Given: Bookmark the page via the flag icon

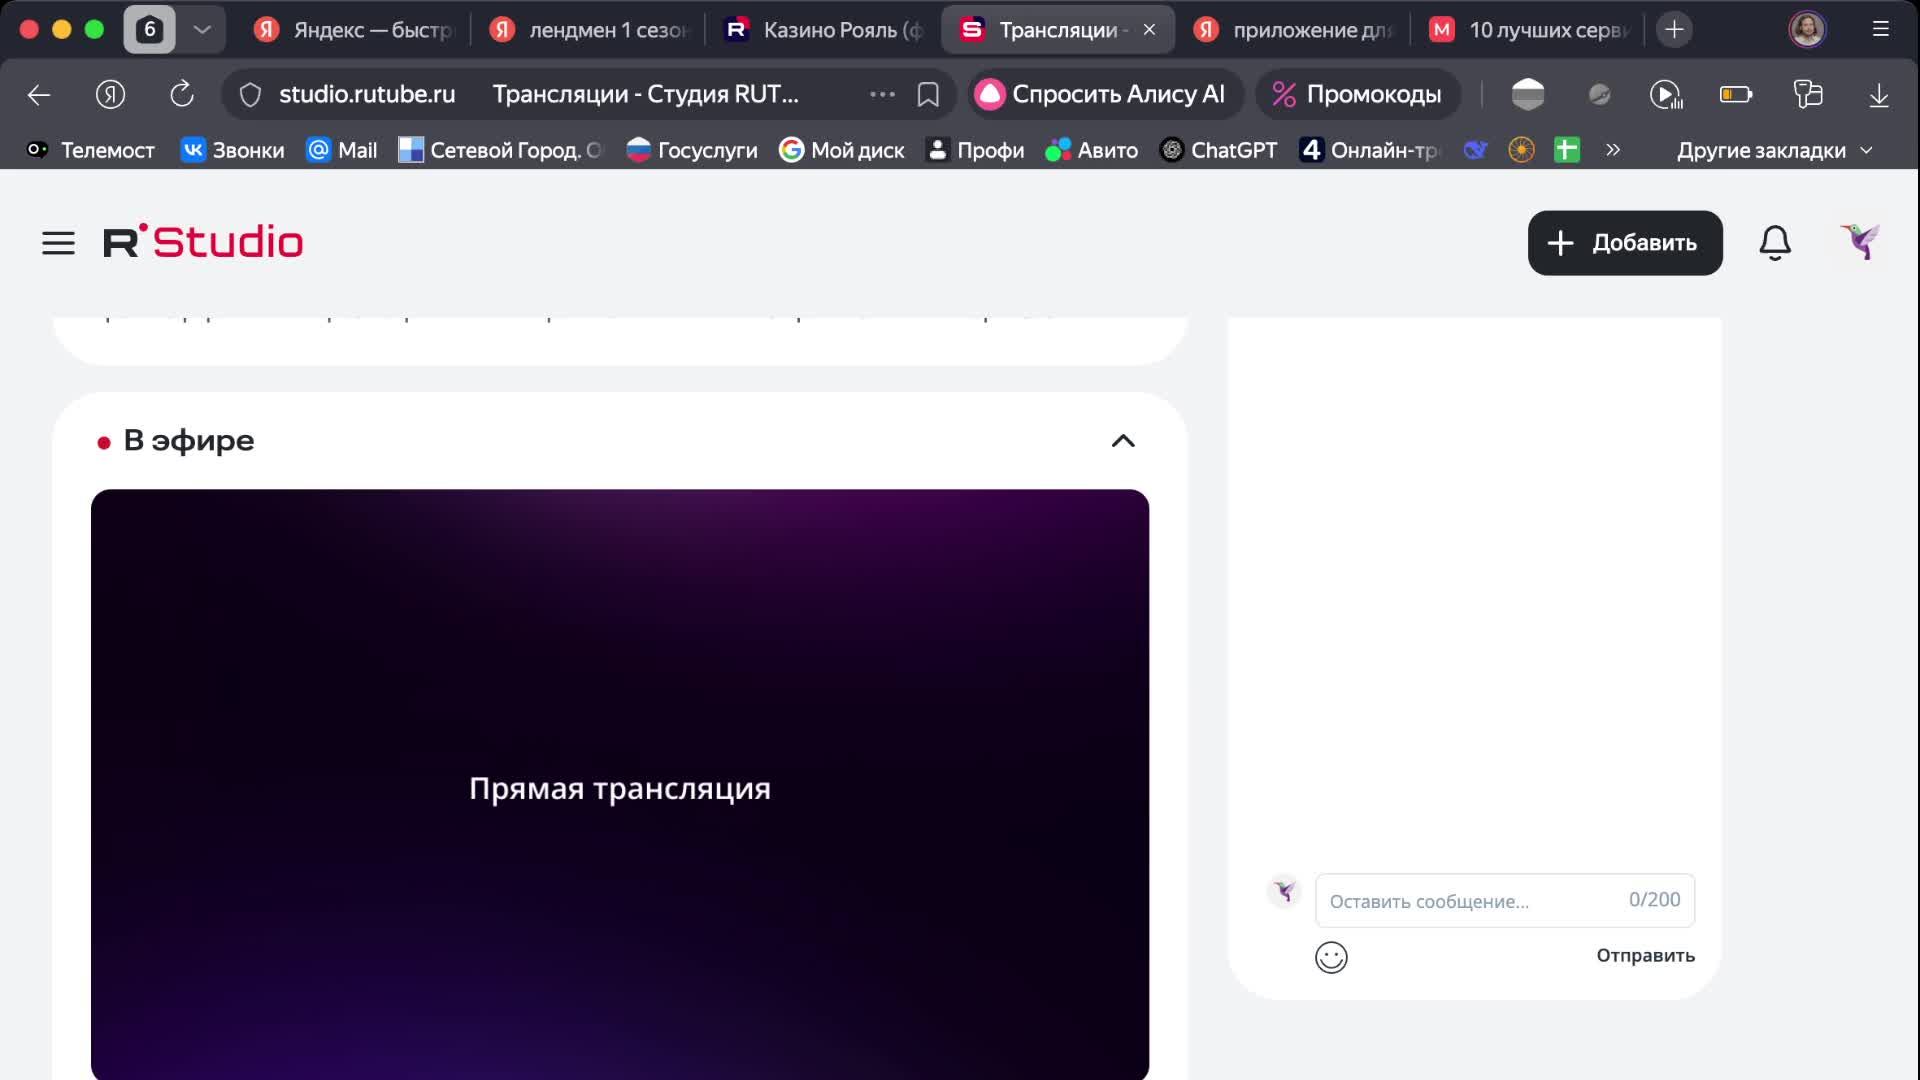Looking at the screenshot, I should coord(928,94).
